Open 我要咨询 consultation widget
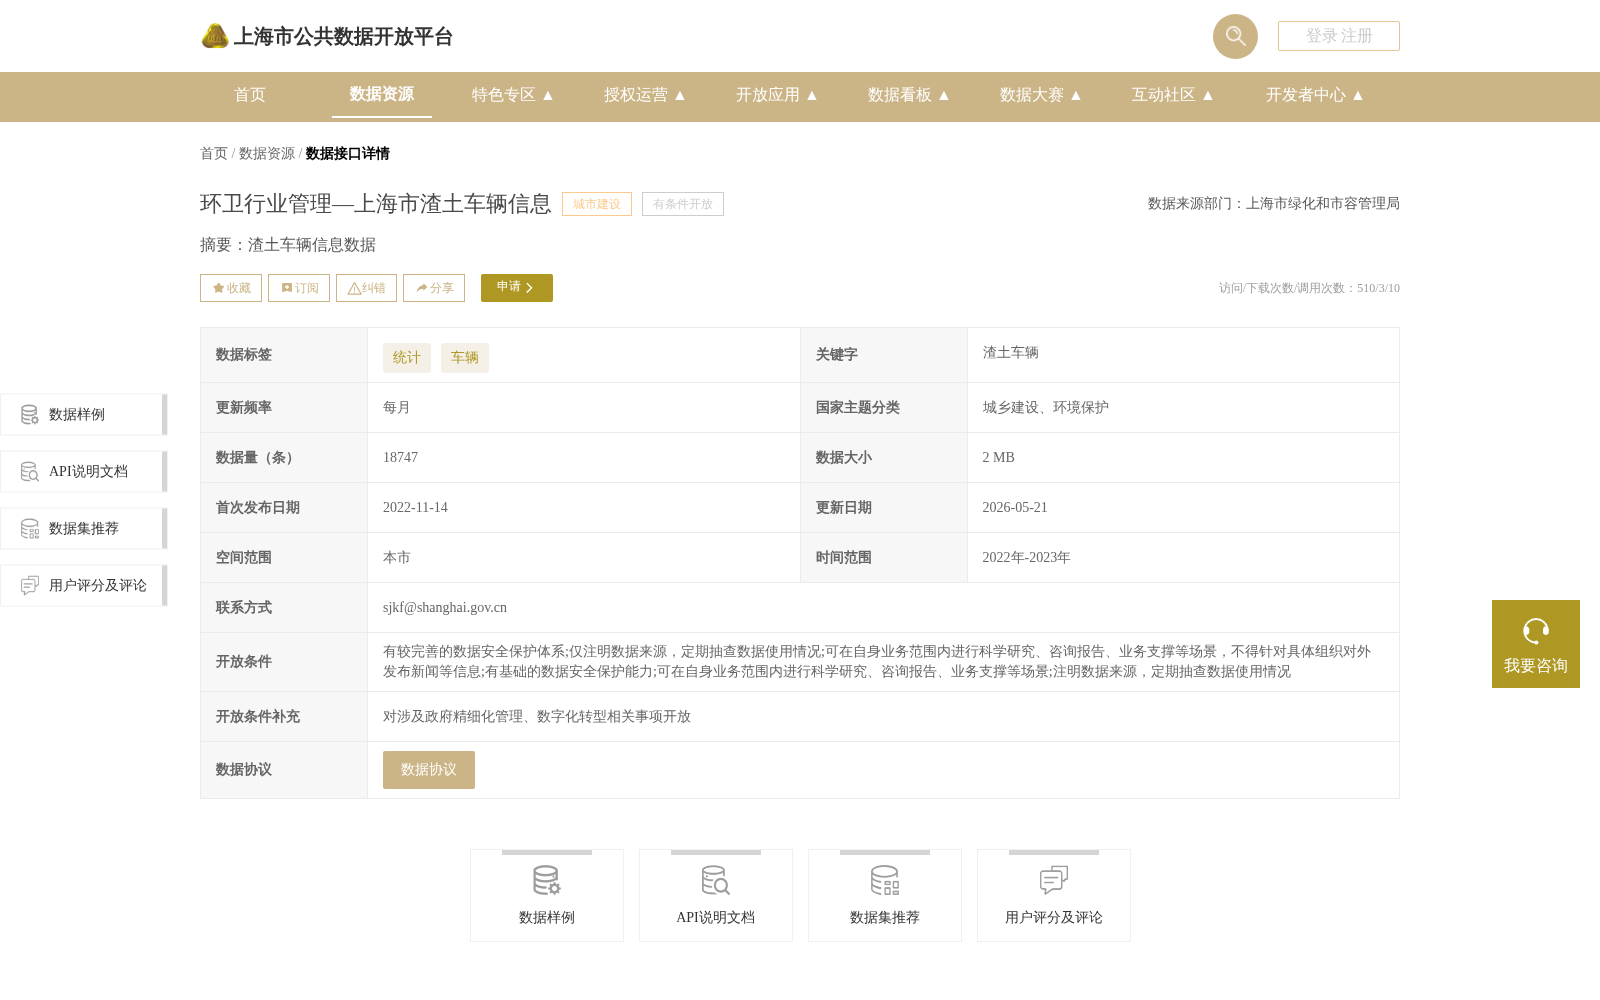Image resolution: width=1600 pixels, height=1000 pixels. tap(1536, 644)
